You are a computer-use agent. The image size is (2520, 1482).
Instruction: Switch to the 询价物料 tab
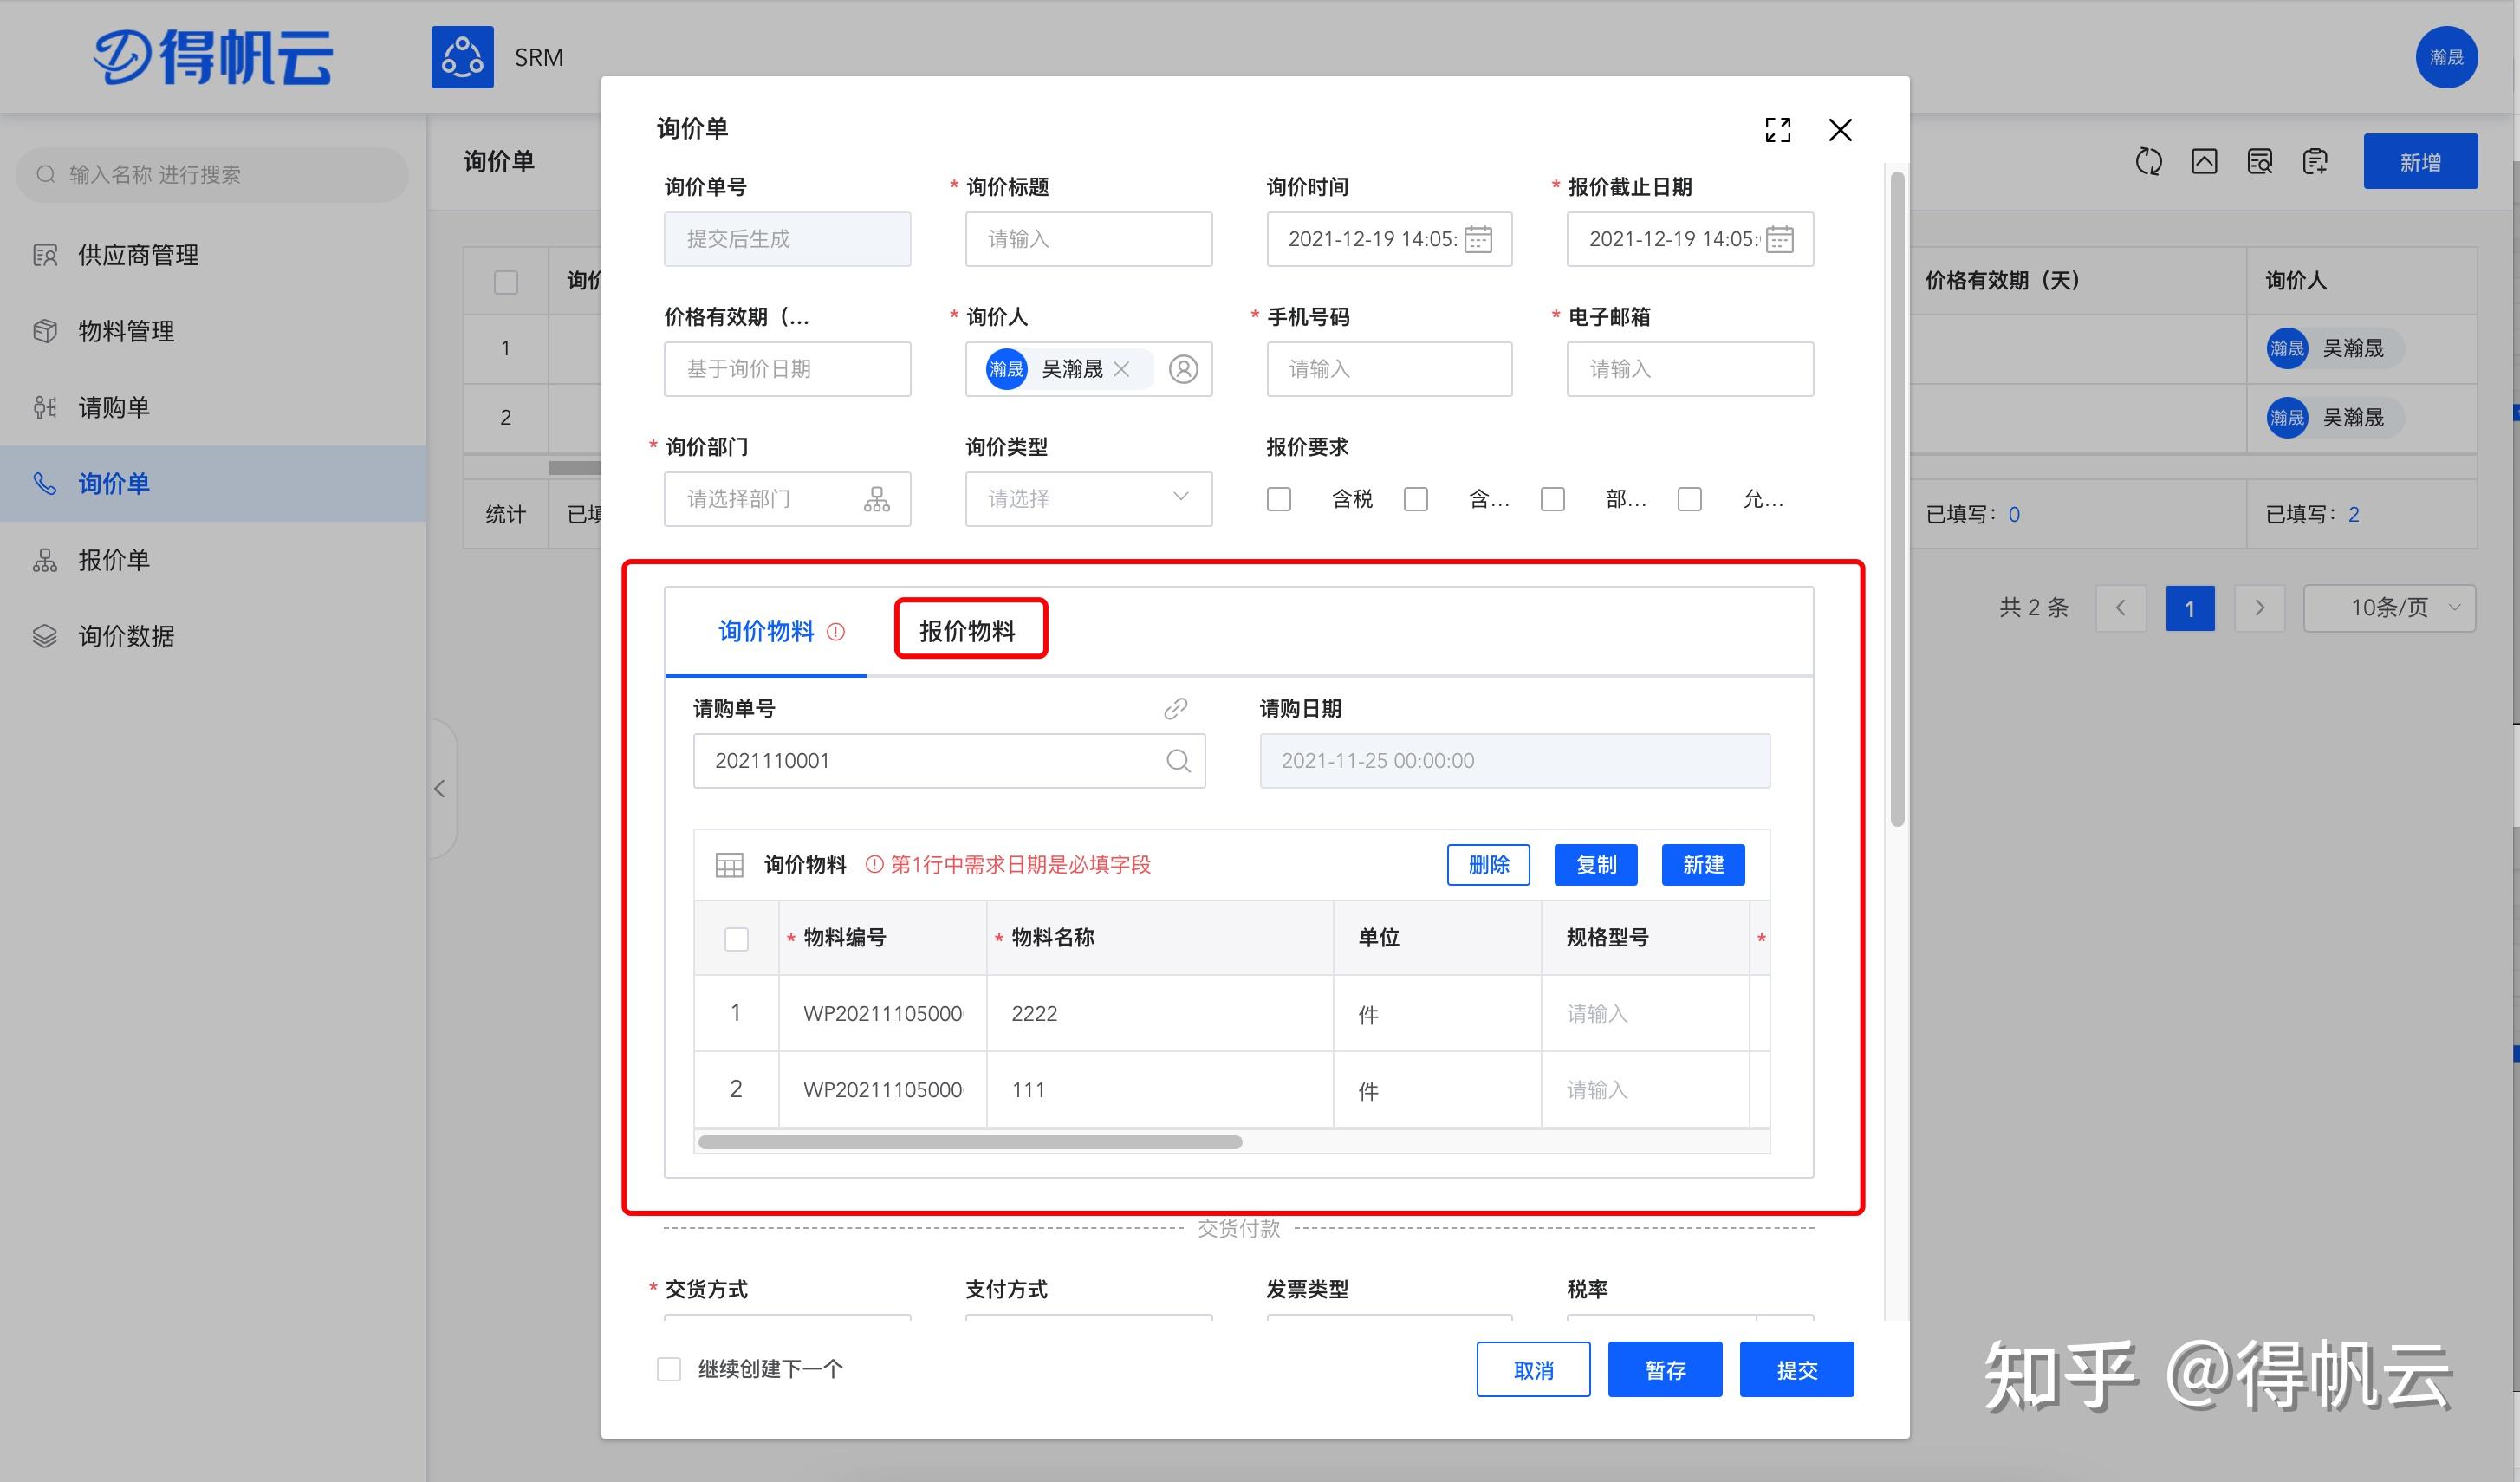[x=765, y=632]
